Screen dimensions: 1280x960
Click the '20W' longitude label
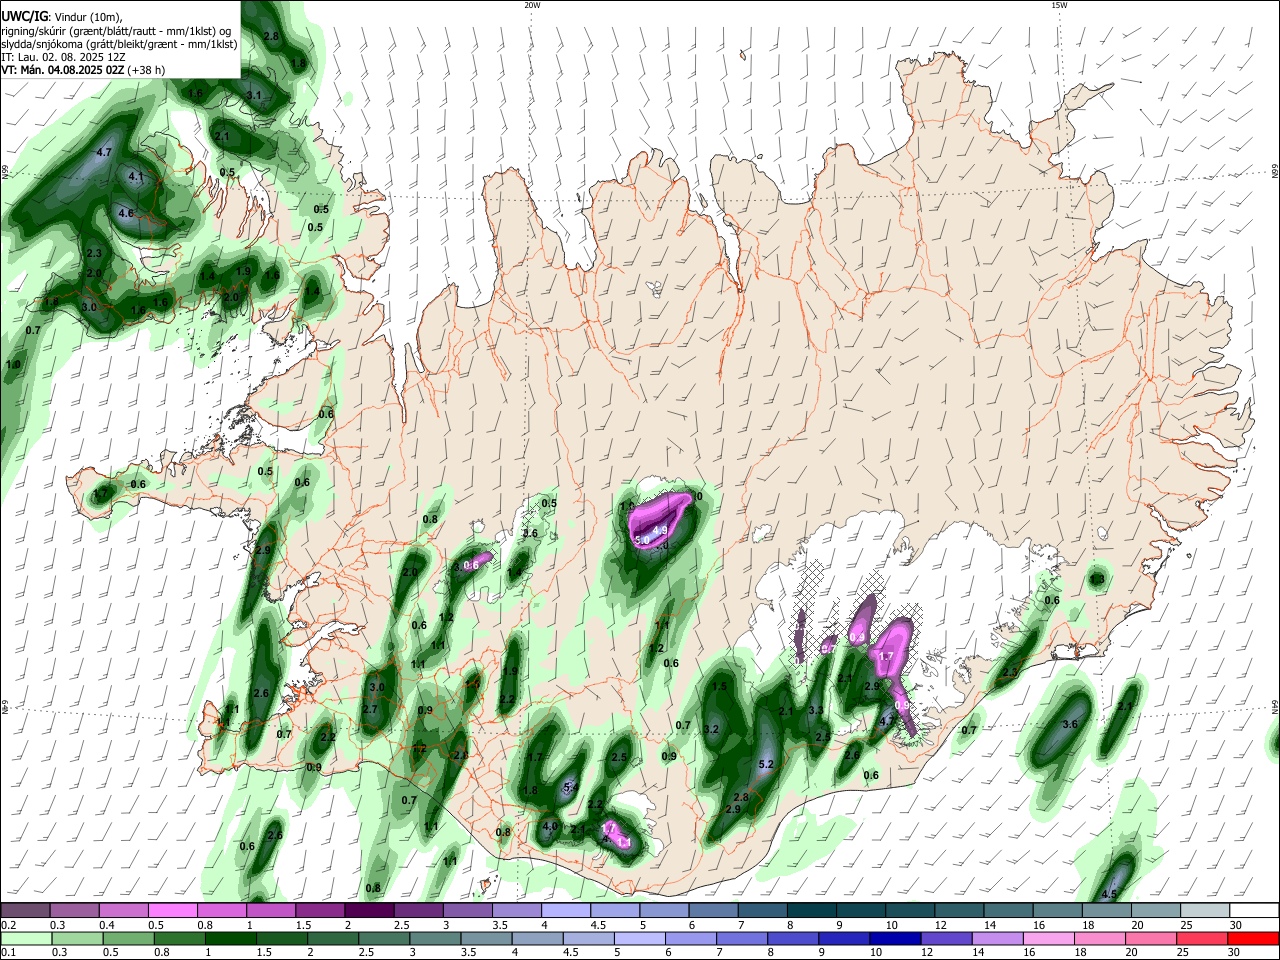click(x=532, y=5)
